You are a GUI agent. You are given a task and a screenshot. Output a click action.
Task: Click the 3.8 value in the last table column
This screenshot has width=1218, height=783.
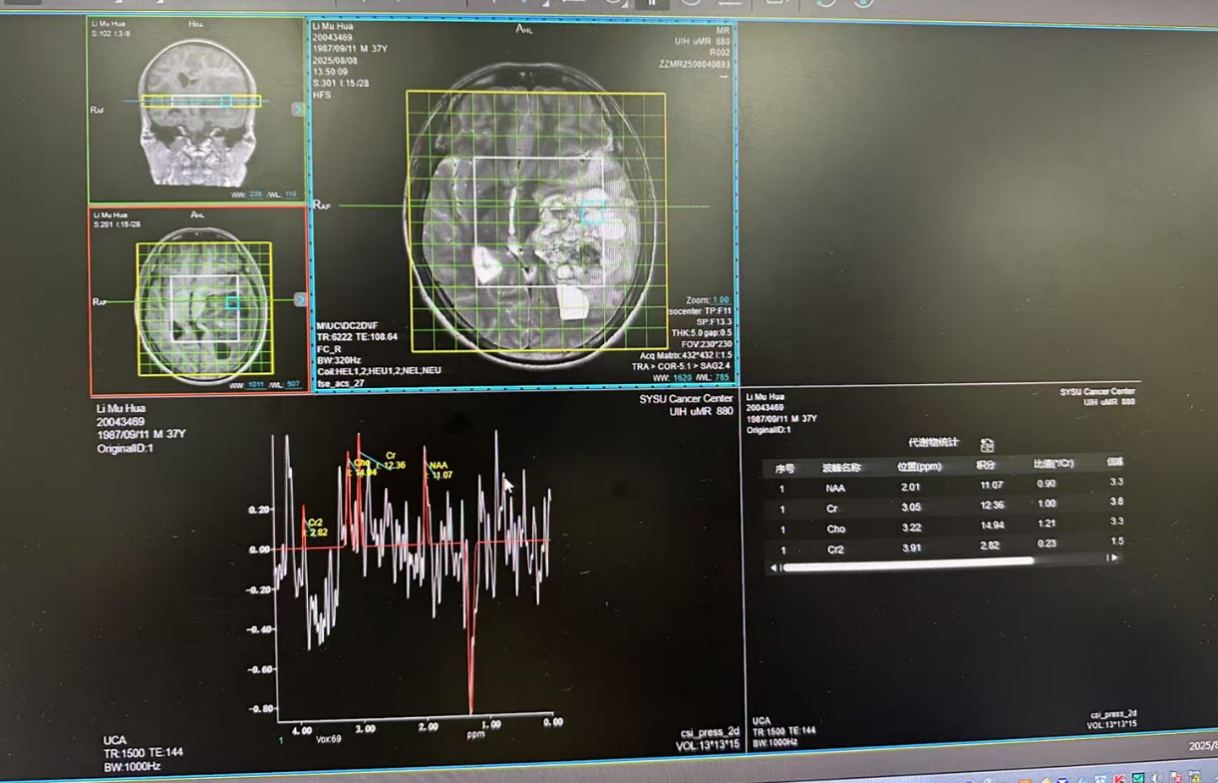pos(1116,501)
